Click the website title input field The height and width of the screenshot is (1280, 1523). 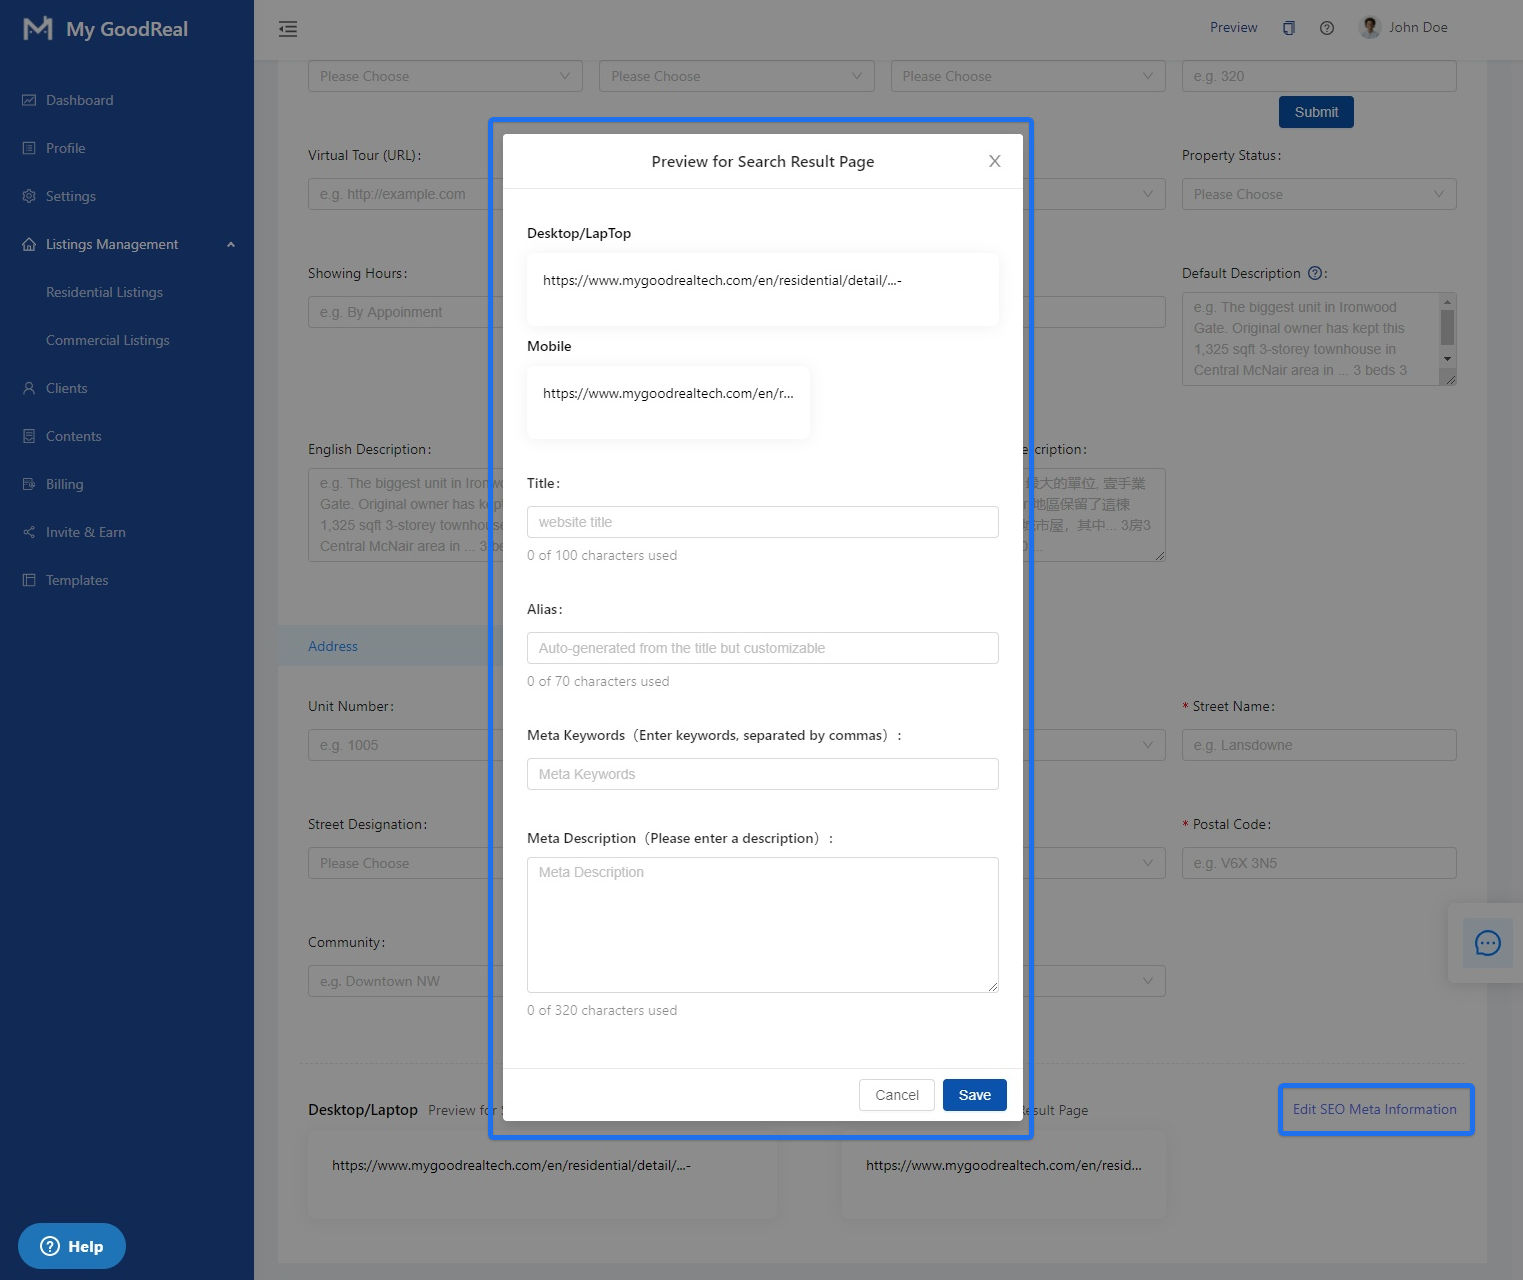(x=762, y=522)
